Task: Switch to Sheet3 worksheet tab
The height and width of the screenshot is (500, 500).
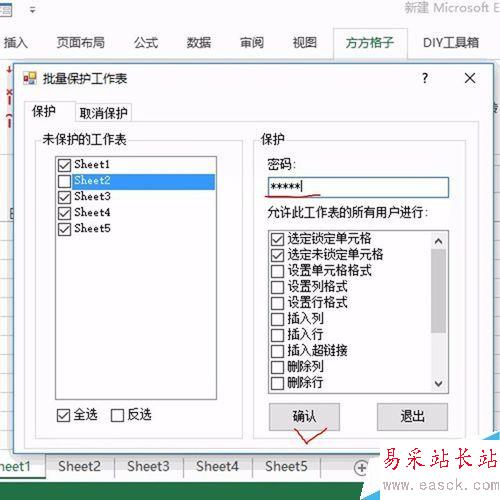Action: click(x=148, y=466)
